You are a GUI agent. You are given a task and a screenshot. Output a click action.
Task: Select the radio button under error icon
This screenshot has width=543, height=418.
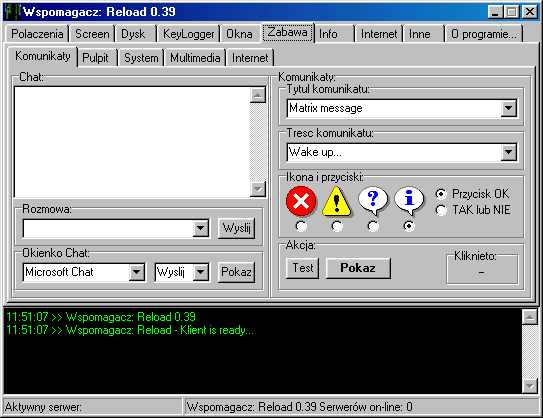point(301,226)
